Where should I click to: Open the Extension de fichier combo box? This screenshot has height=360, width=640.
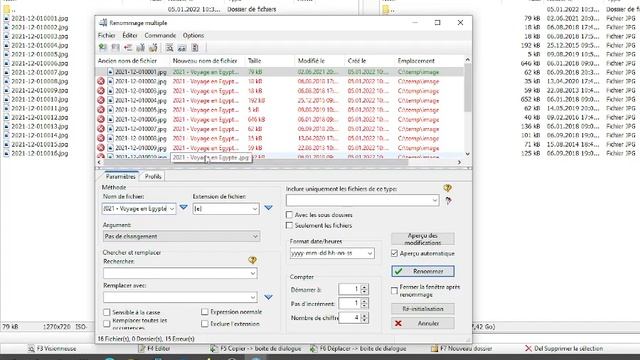tap(255, 209)
